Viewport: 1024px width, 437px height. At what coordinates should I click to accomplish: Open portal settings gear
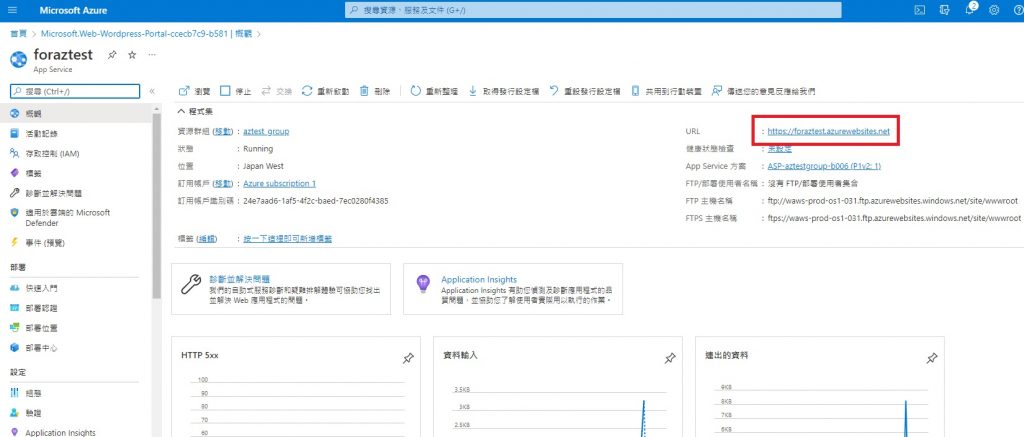click(994, 10)
